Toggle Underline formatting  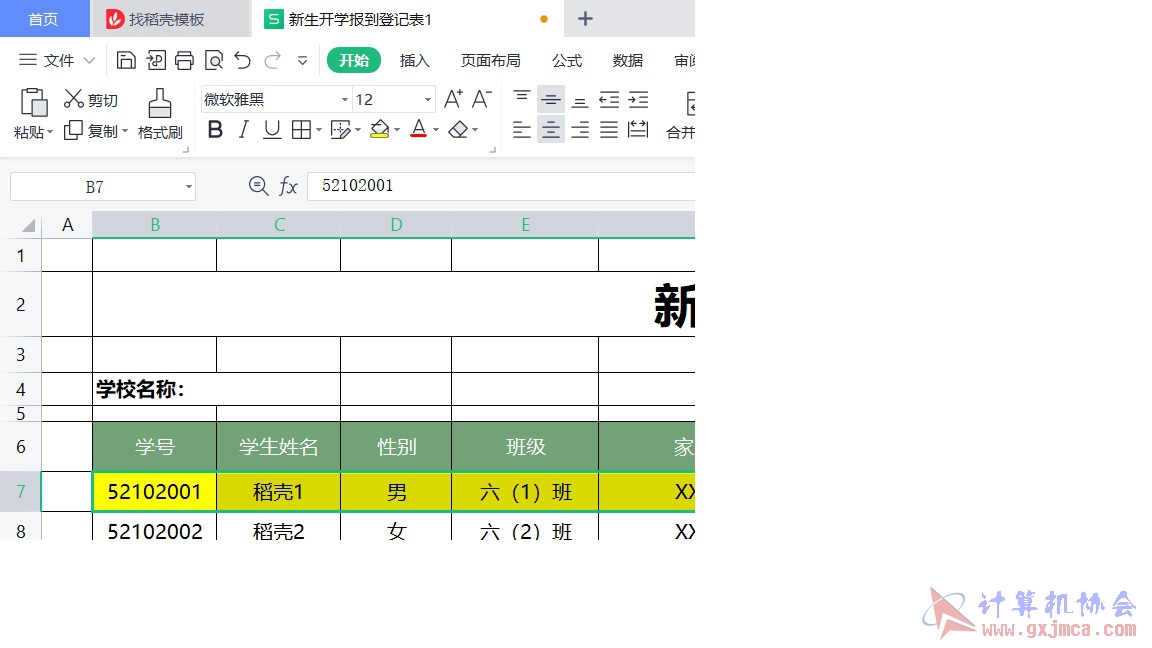[272, 130]
